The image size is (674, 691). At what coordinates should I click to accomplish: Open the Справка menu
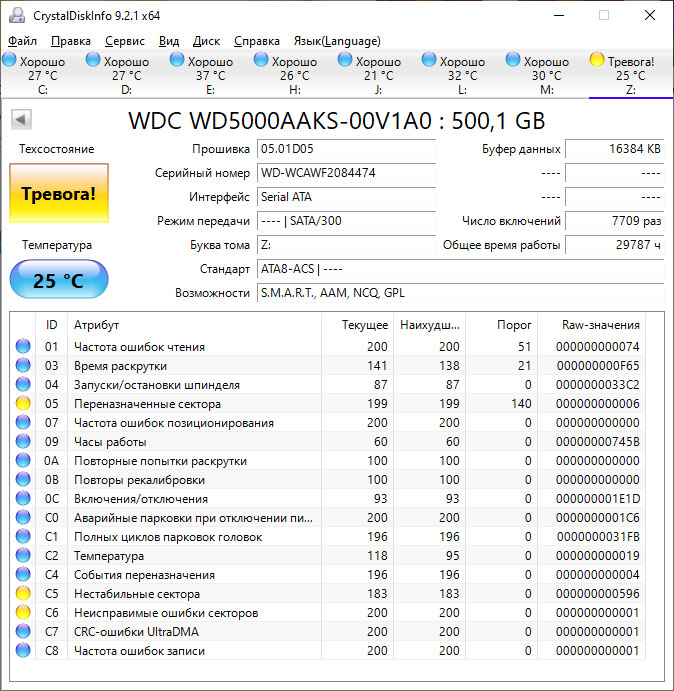[257, 41]
